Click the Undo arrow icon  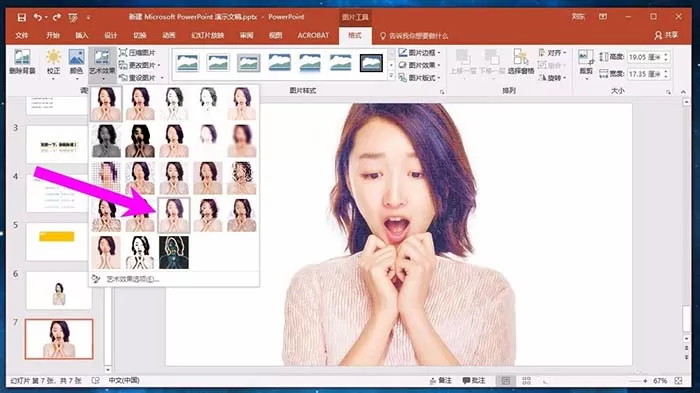point(38,17)
